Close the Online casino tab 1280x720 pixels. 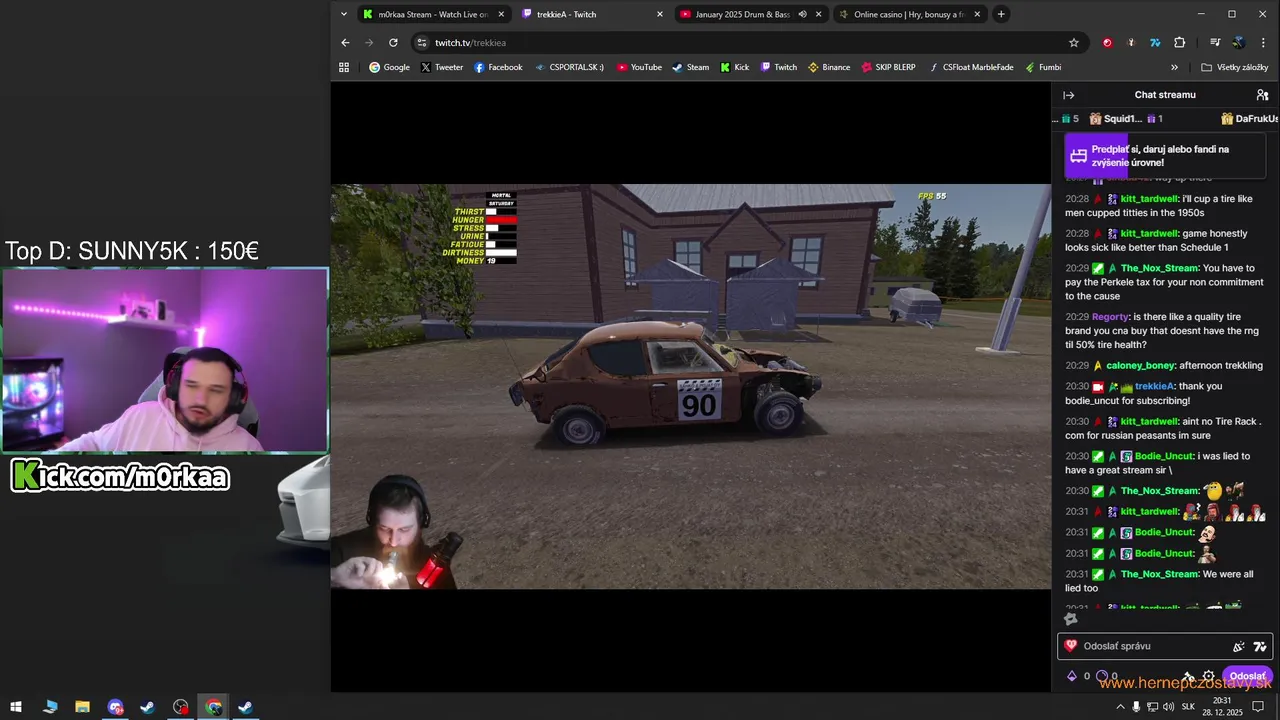tap(977, 14)
